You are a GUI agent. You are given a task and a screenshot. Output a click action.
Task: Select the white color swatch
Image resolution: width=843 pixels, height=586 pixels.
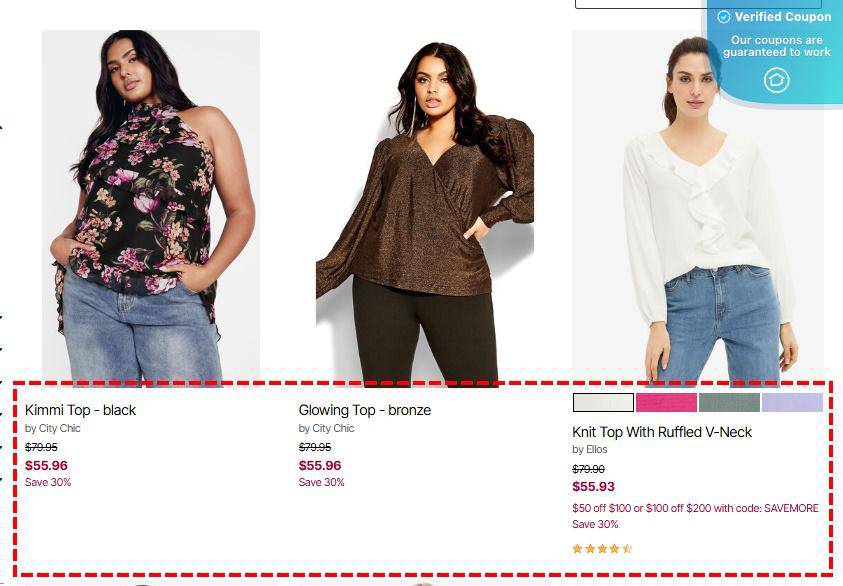[603, 402]
